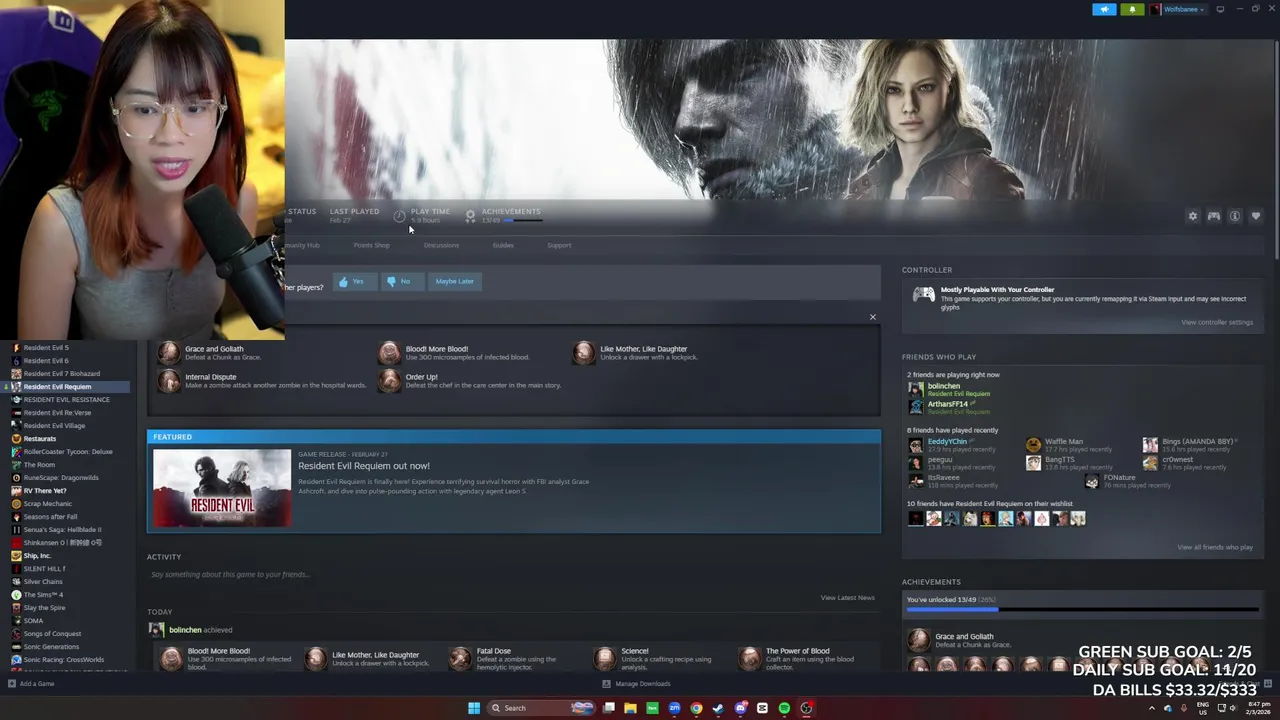This screenshot has height=720, width=1280.
Task: Open the Guides tab
Action: point(503,245)
